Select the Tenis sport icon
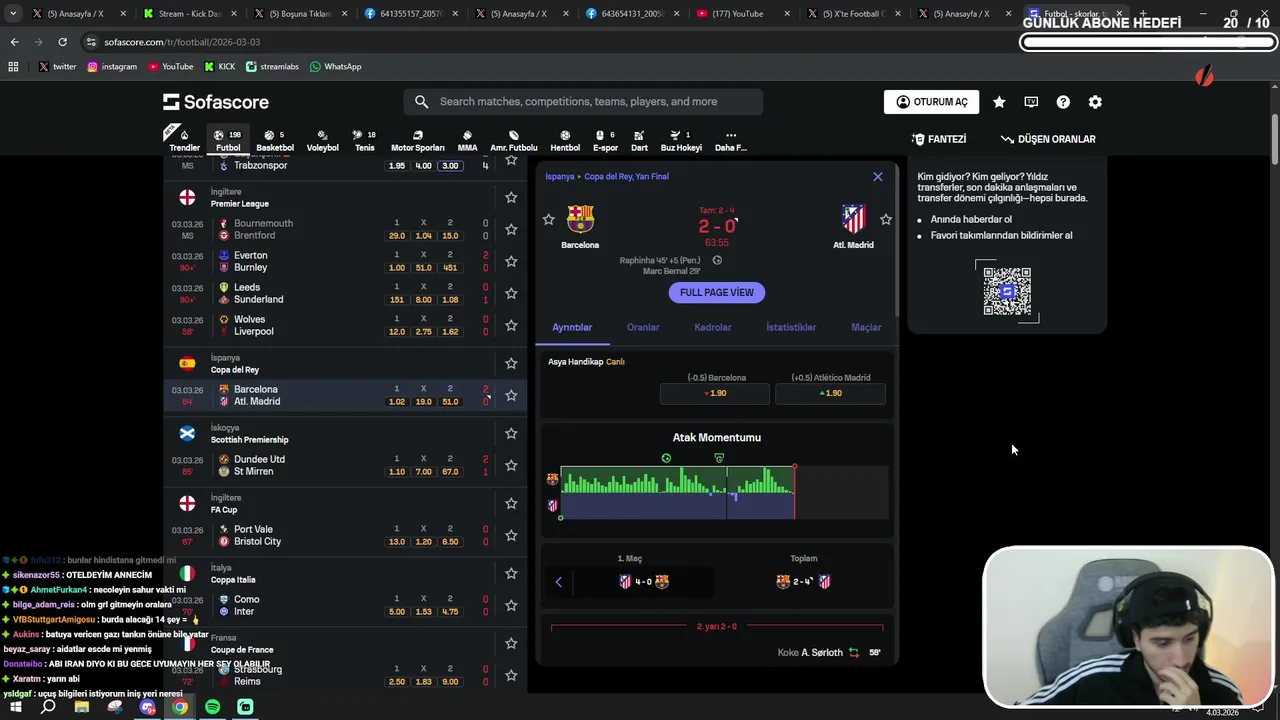This screenshot has height=720, width=1280. click(x=364, y=140)
